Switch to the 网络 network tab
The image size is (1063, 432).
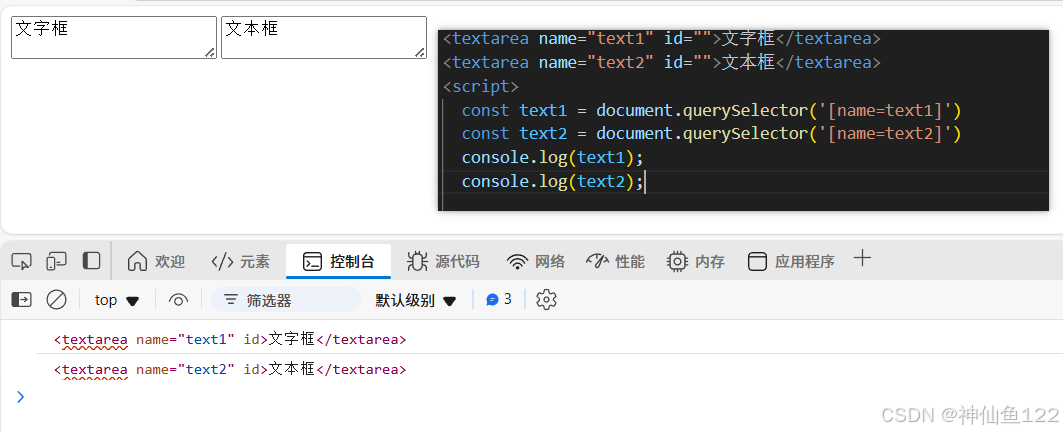(537, 261)
